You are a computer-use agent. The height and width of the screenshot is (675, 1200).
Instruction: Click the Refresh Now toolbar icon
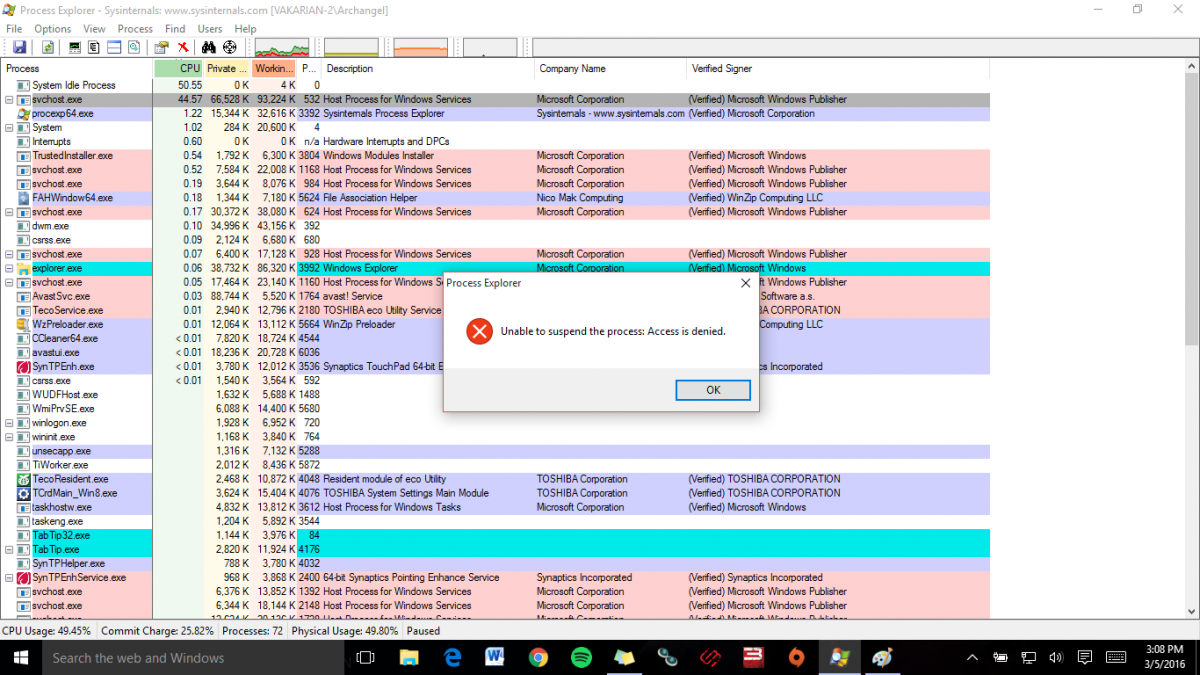point(47,47)
